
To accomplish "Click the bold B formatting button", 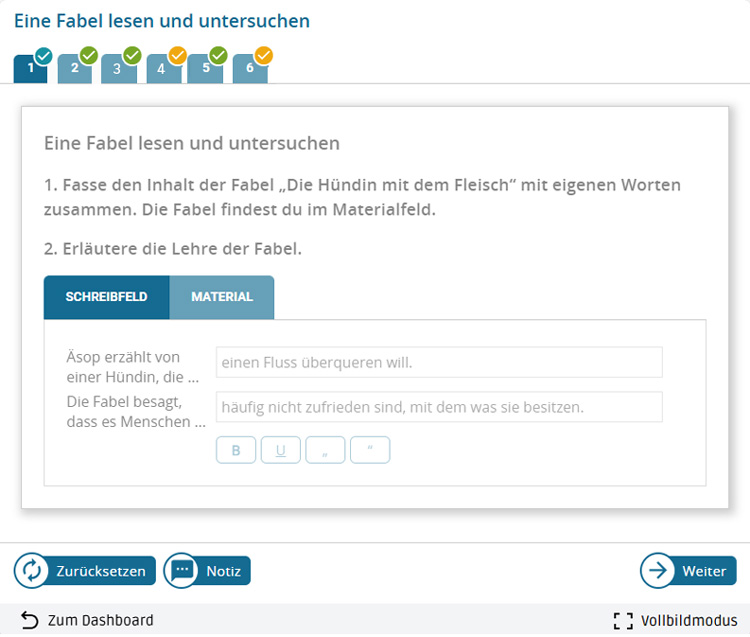I will tap(236, 450).
